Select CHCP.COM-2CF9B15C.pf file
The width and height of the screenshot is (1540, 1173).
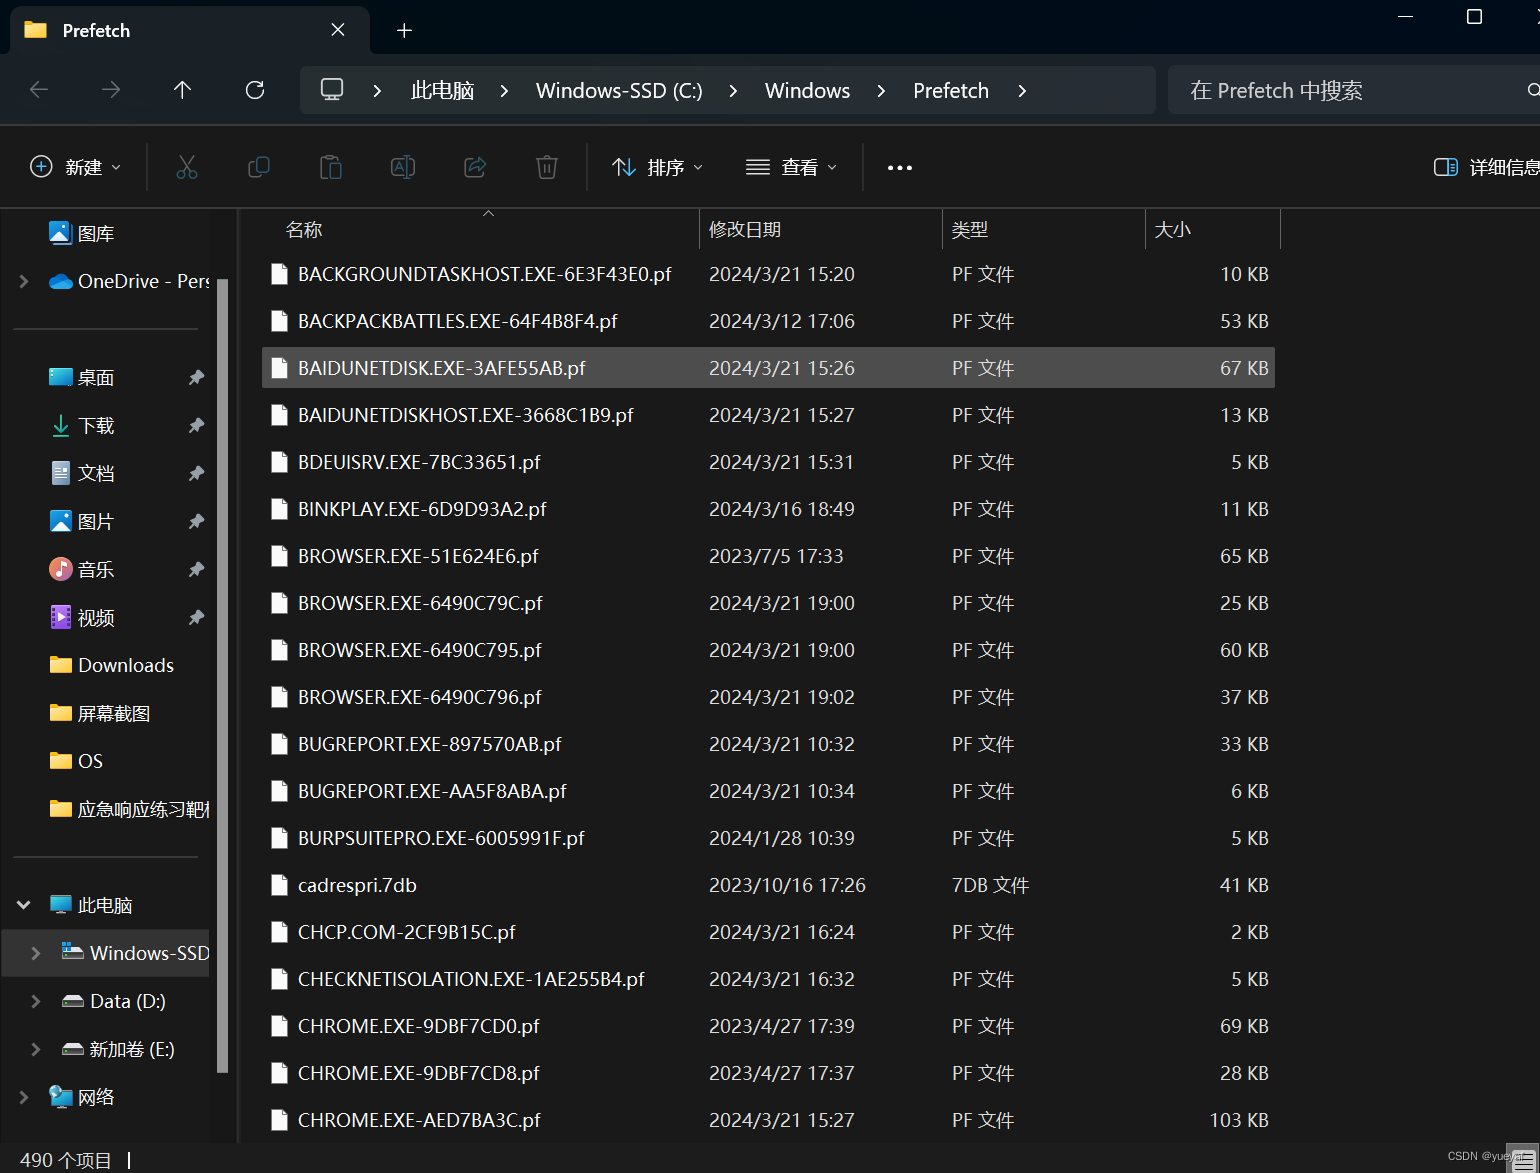[x=768, y=932]
